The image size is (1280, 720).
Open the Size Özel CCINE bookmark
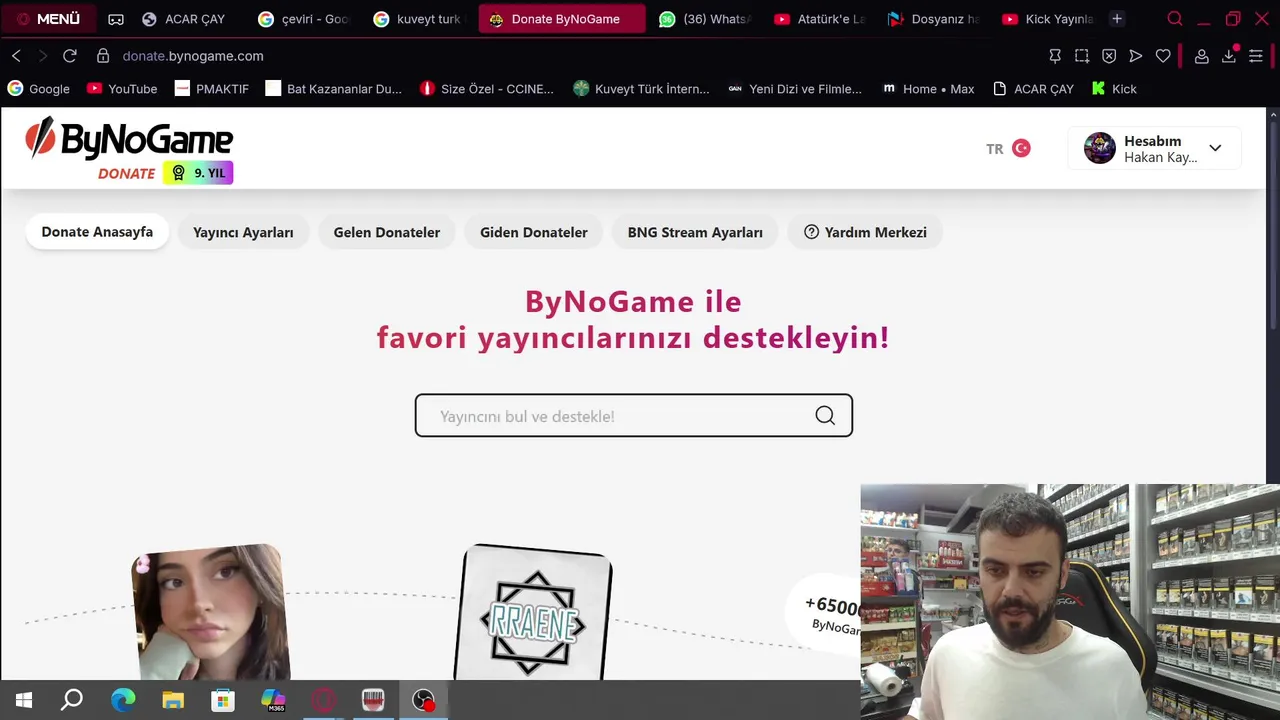(487, 89)
